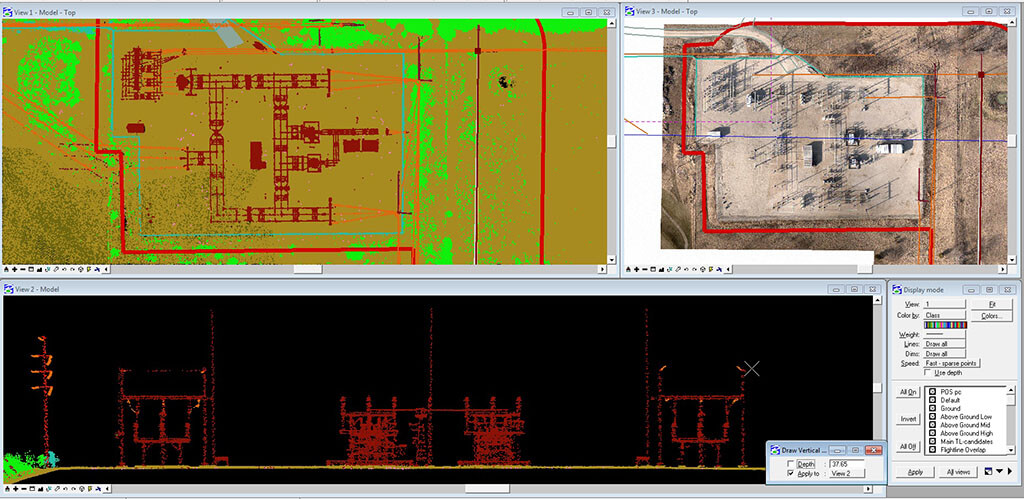
Task: Open the Apply to View 2 dropdown
Action: (x=846, y=473)
